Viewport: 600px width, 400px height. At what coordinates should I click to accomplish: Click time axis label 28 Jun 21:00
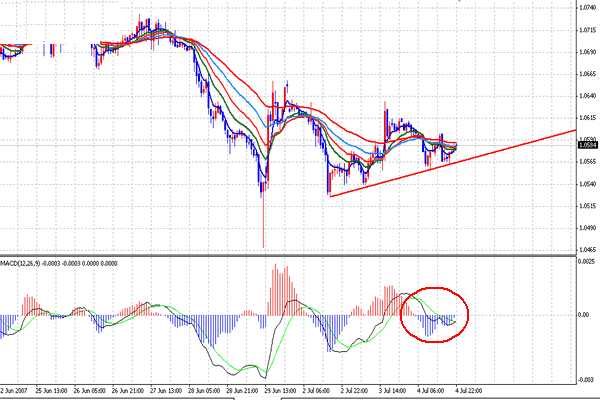coord(242,391)
